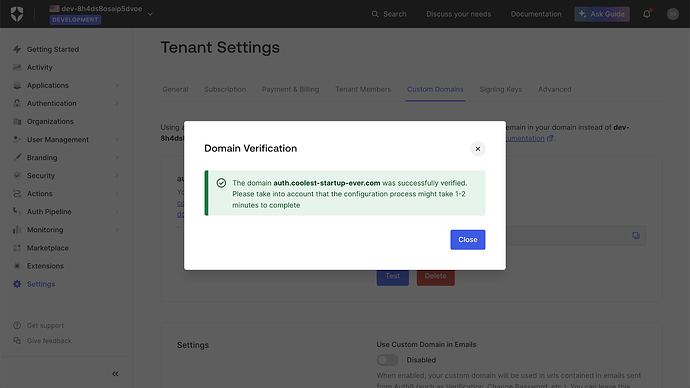Open the Payment & Billing tab

pos(290,89)
